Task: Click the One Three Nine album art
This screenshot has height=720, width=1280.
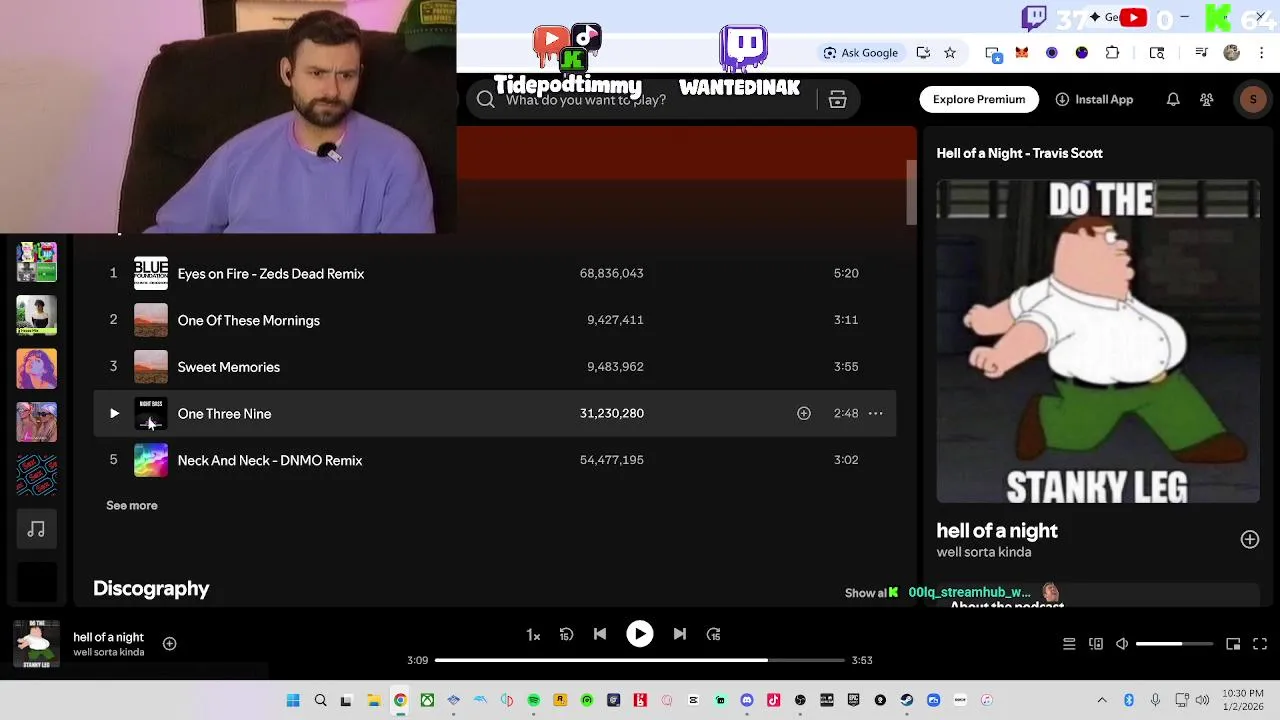Action: pos(151,414)
